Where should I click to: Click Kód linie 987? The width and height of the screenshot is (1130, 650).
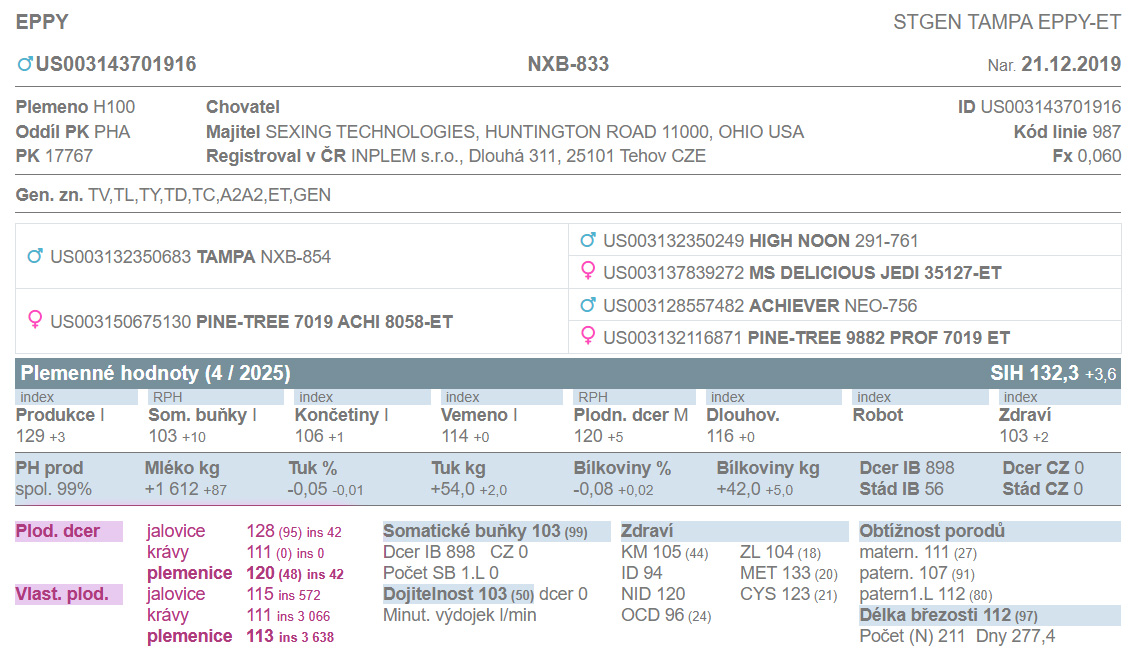tap(1067, 132)
